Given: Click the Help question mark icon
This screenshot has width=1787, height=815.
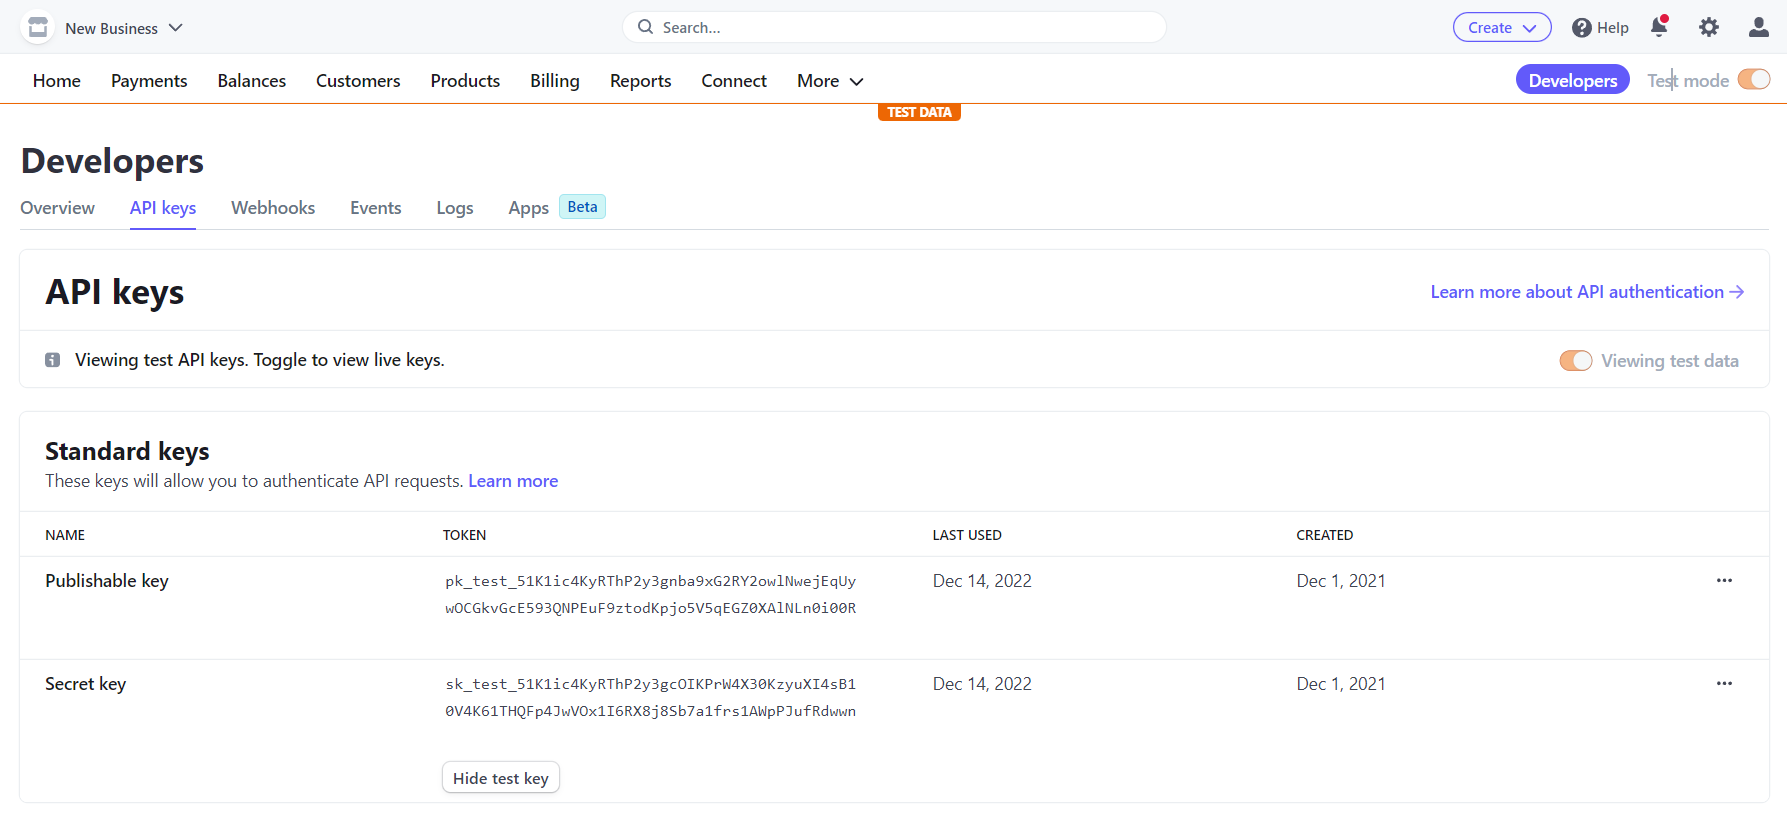Looking at the screenshot, I should point(1581,28).
